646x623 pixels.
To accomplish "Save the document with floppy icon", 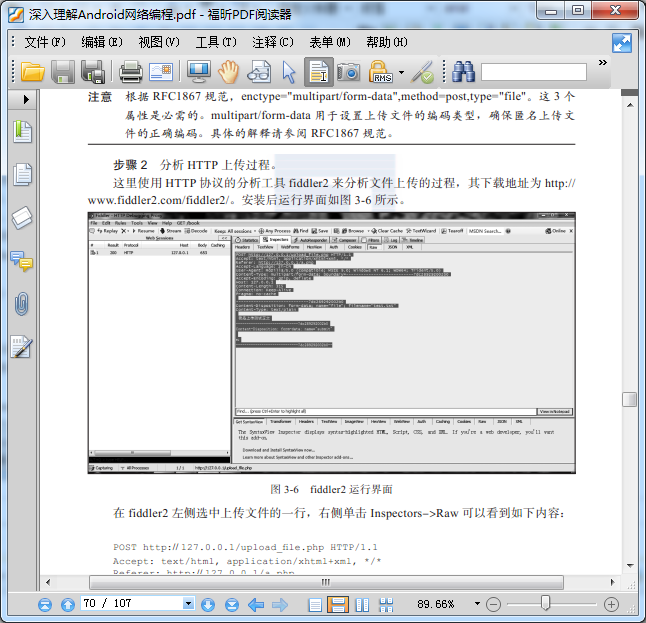I will (63, 72).
